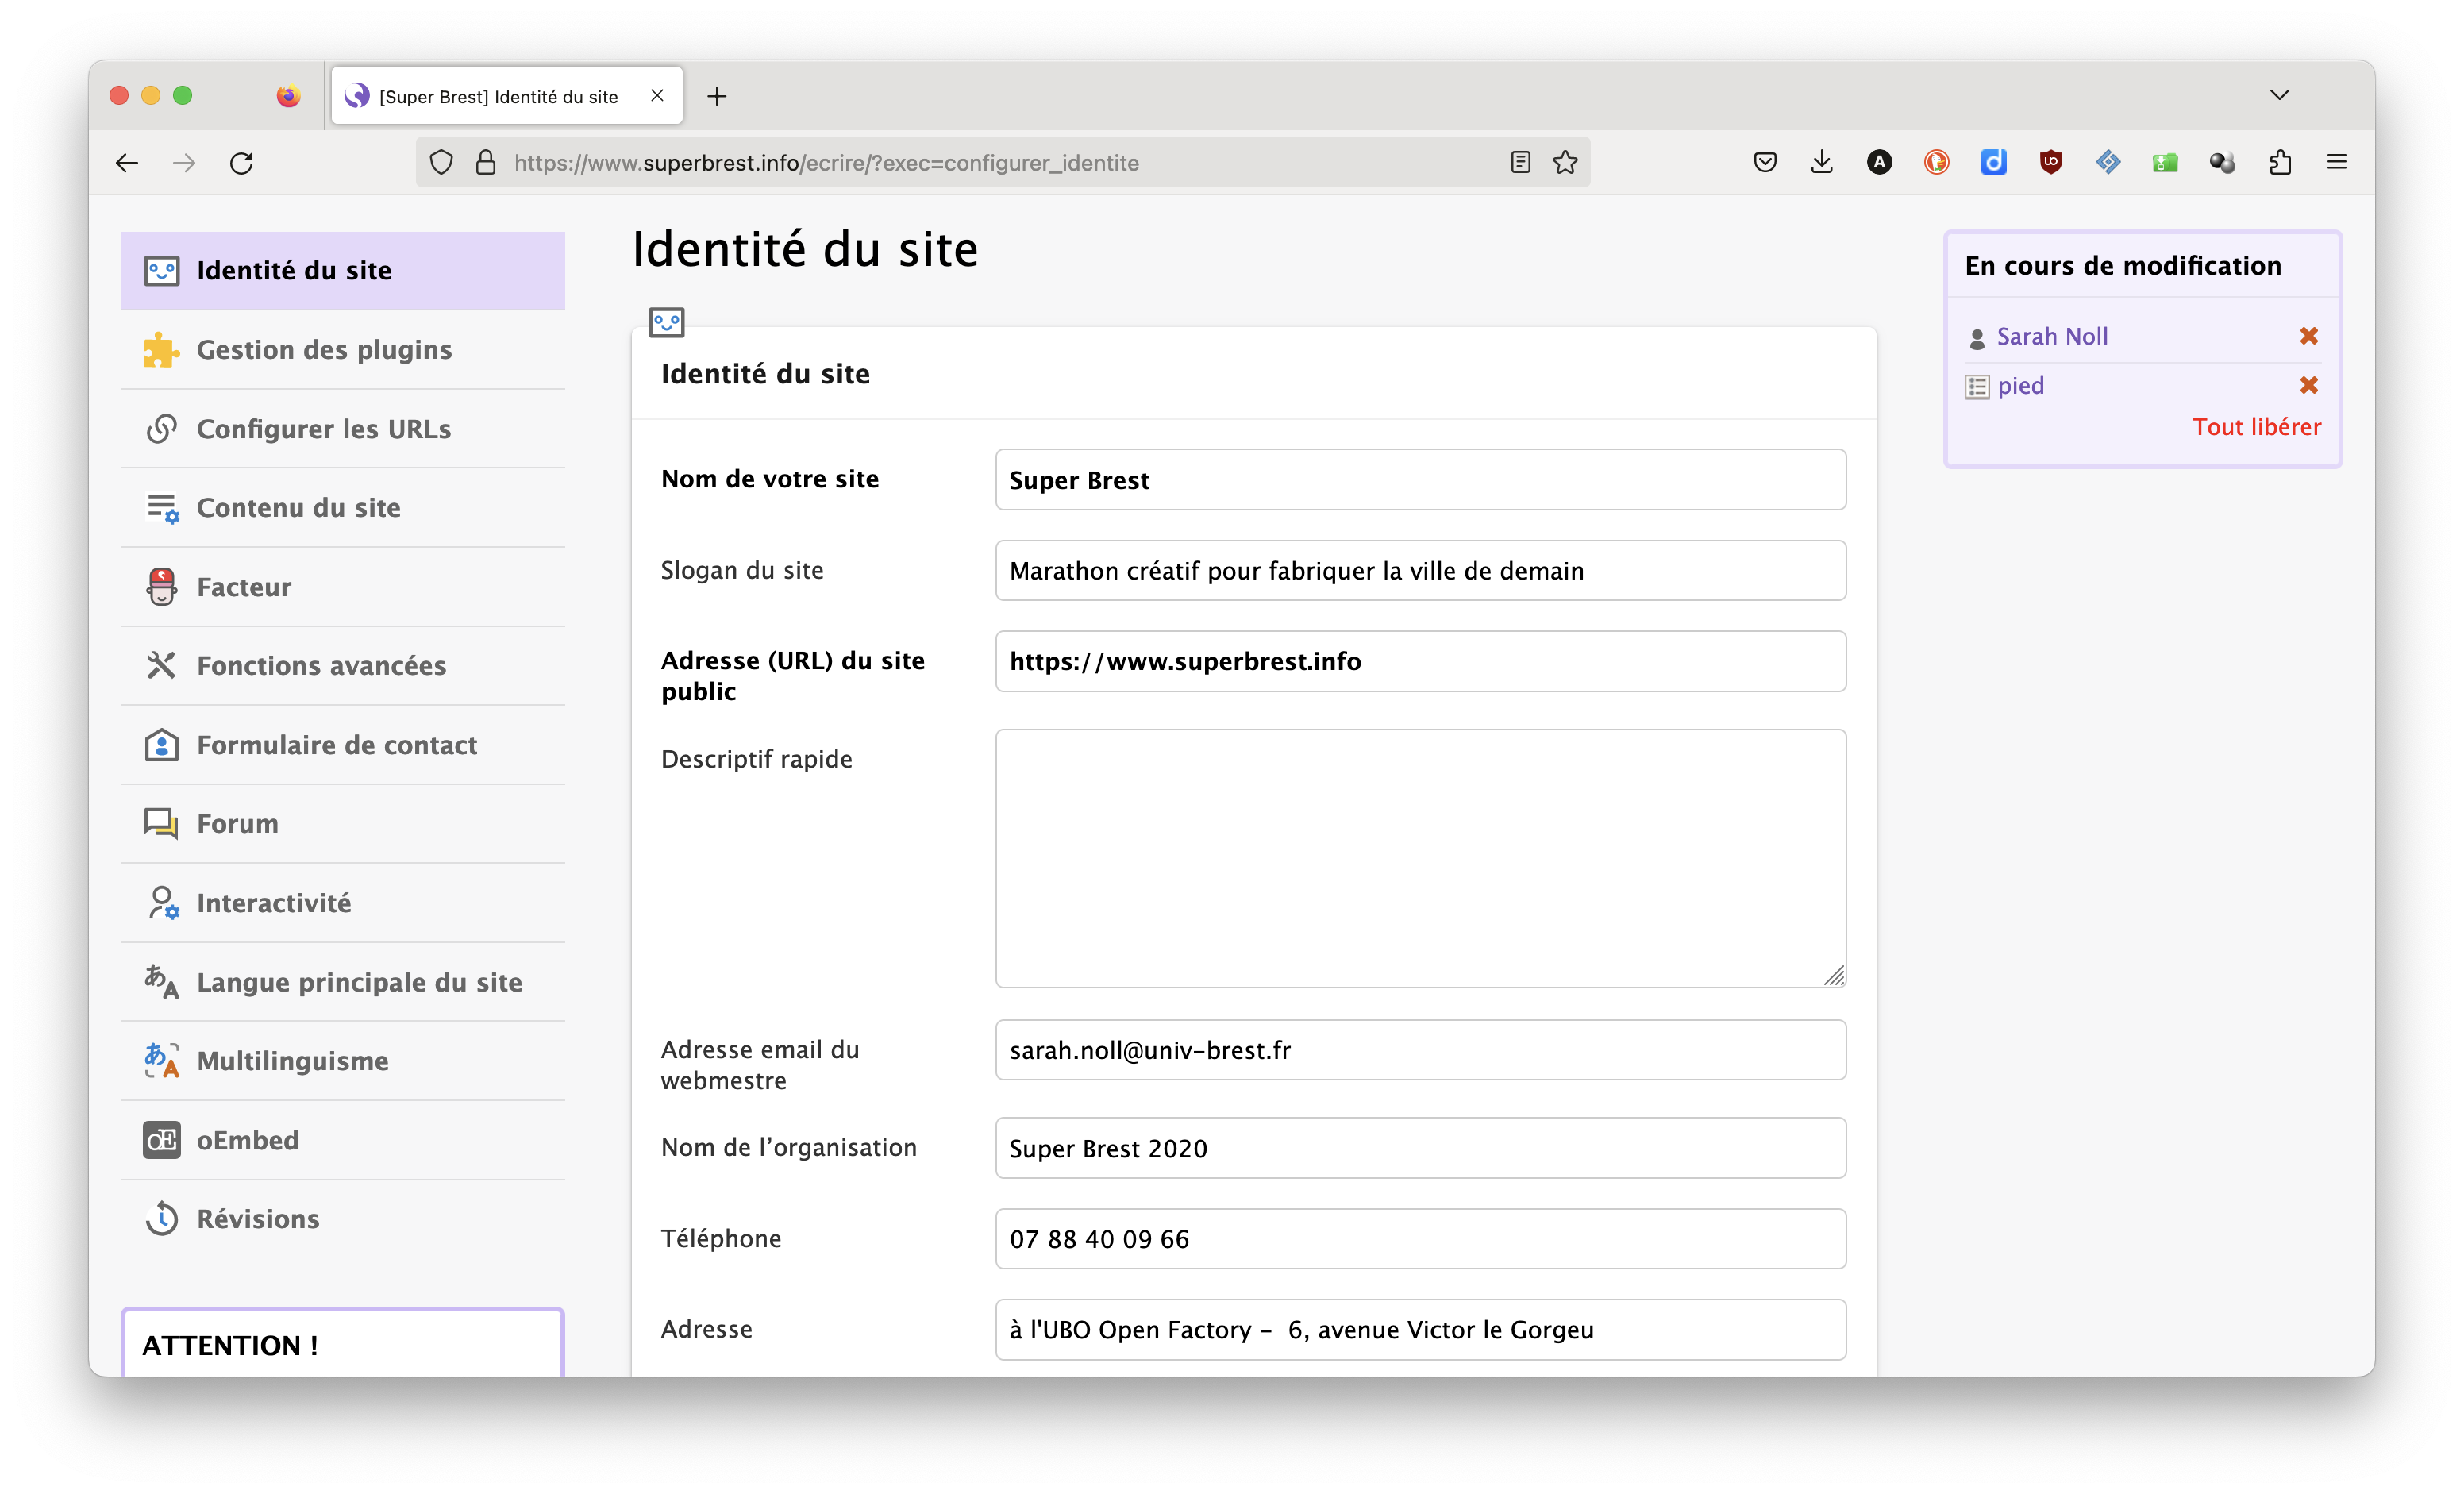Click the Multilinguisme translation icon
The image size is (2464, 1494).
pyautogui.click(x=161, y=1060)
